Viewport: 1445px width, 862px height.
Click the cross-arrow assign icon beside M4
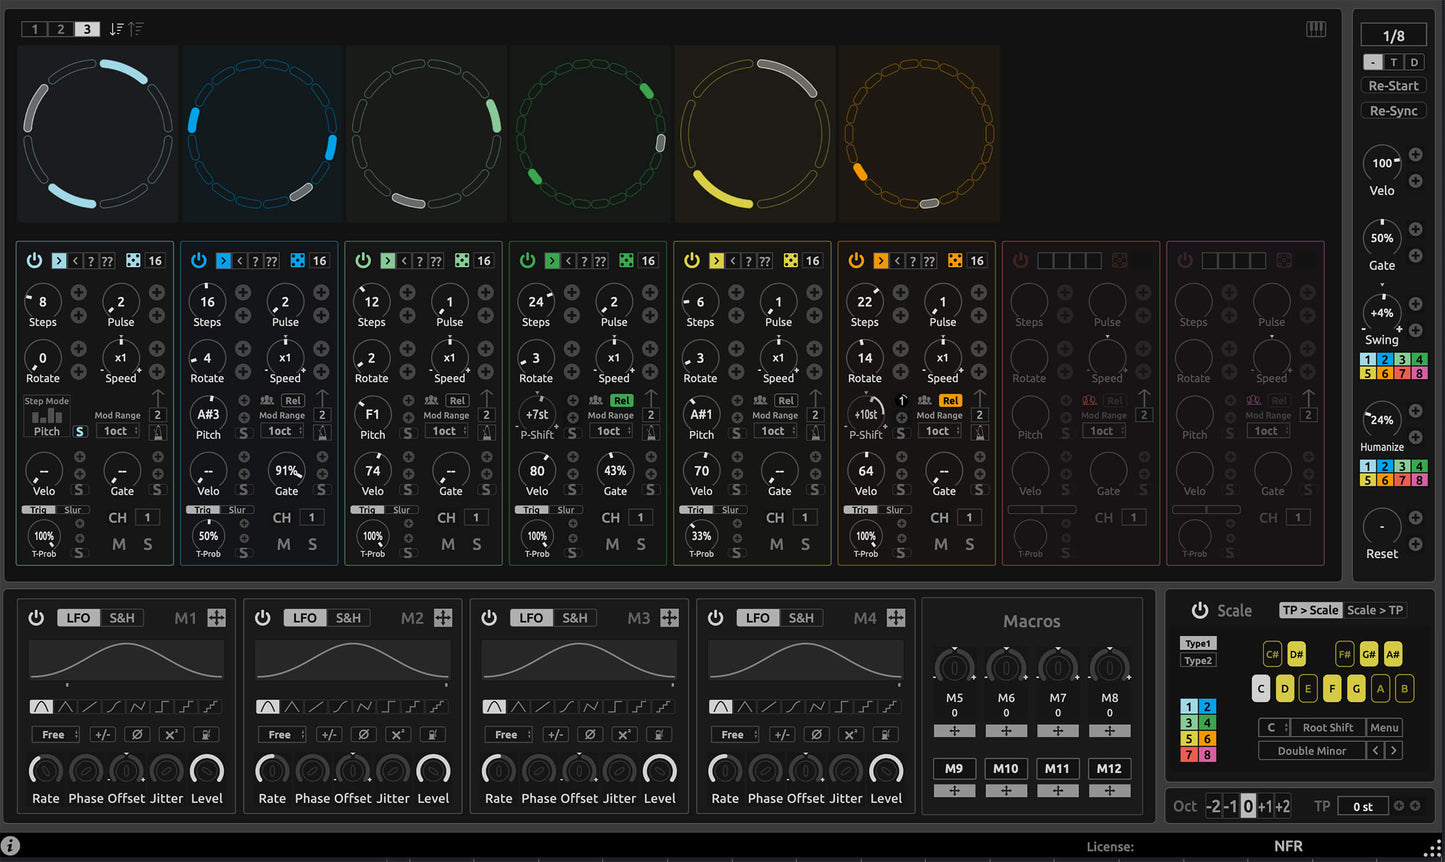point(896,618)
